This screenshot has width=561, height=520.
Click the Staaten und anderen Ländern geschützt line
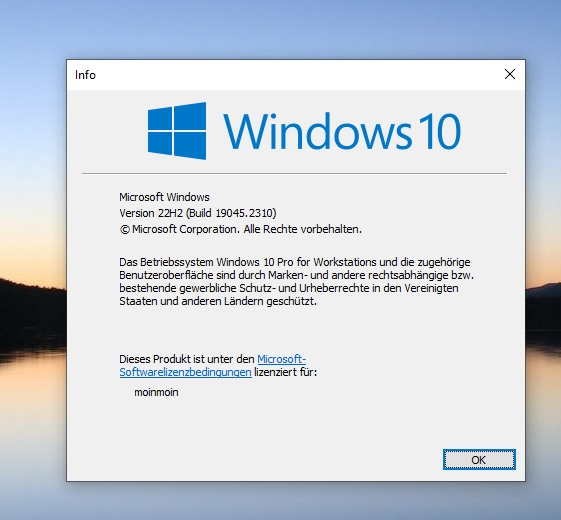218,301
